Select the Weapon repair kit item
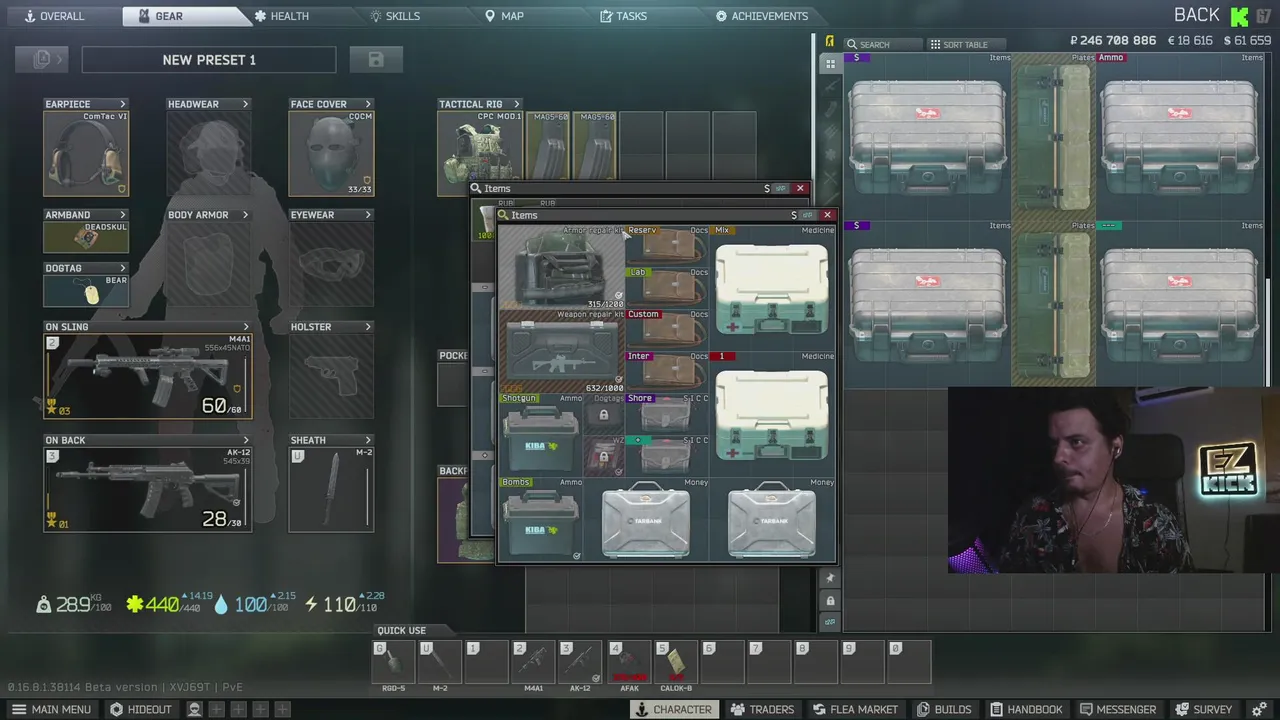1280x720 pixels. pos(561,351)
